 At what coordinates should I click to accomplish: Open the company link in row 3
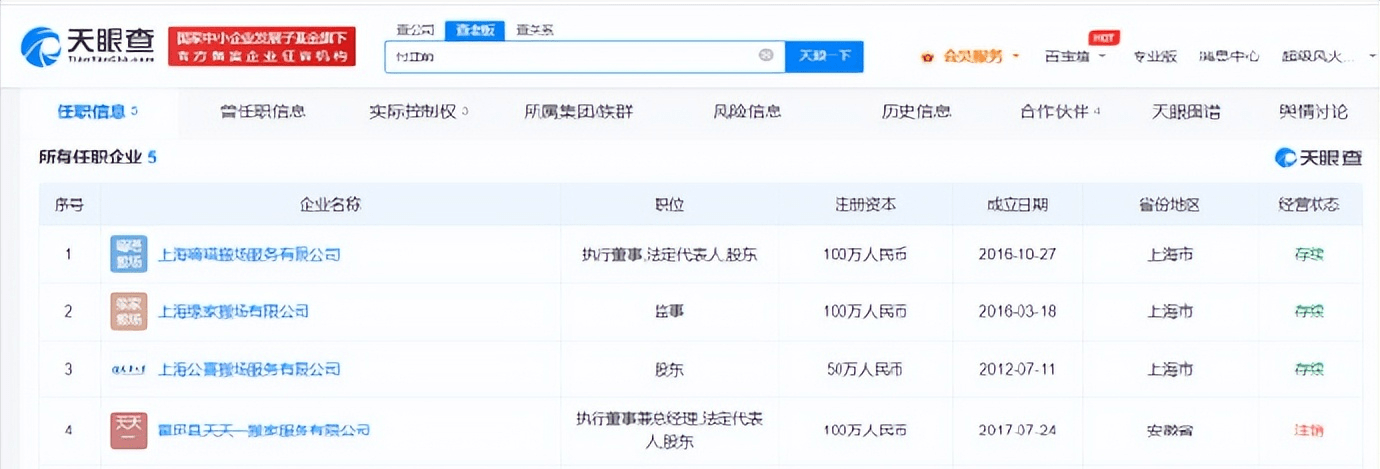tap(249, 369)
